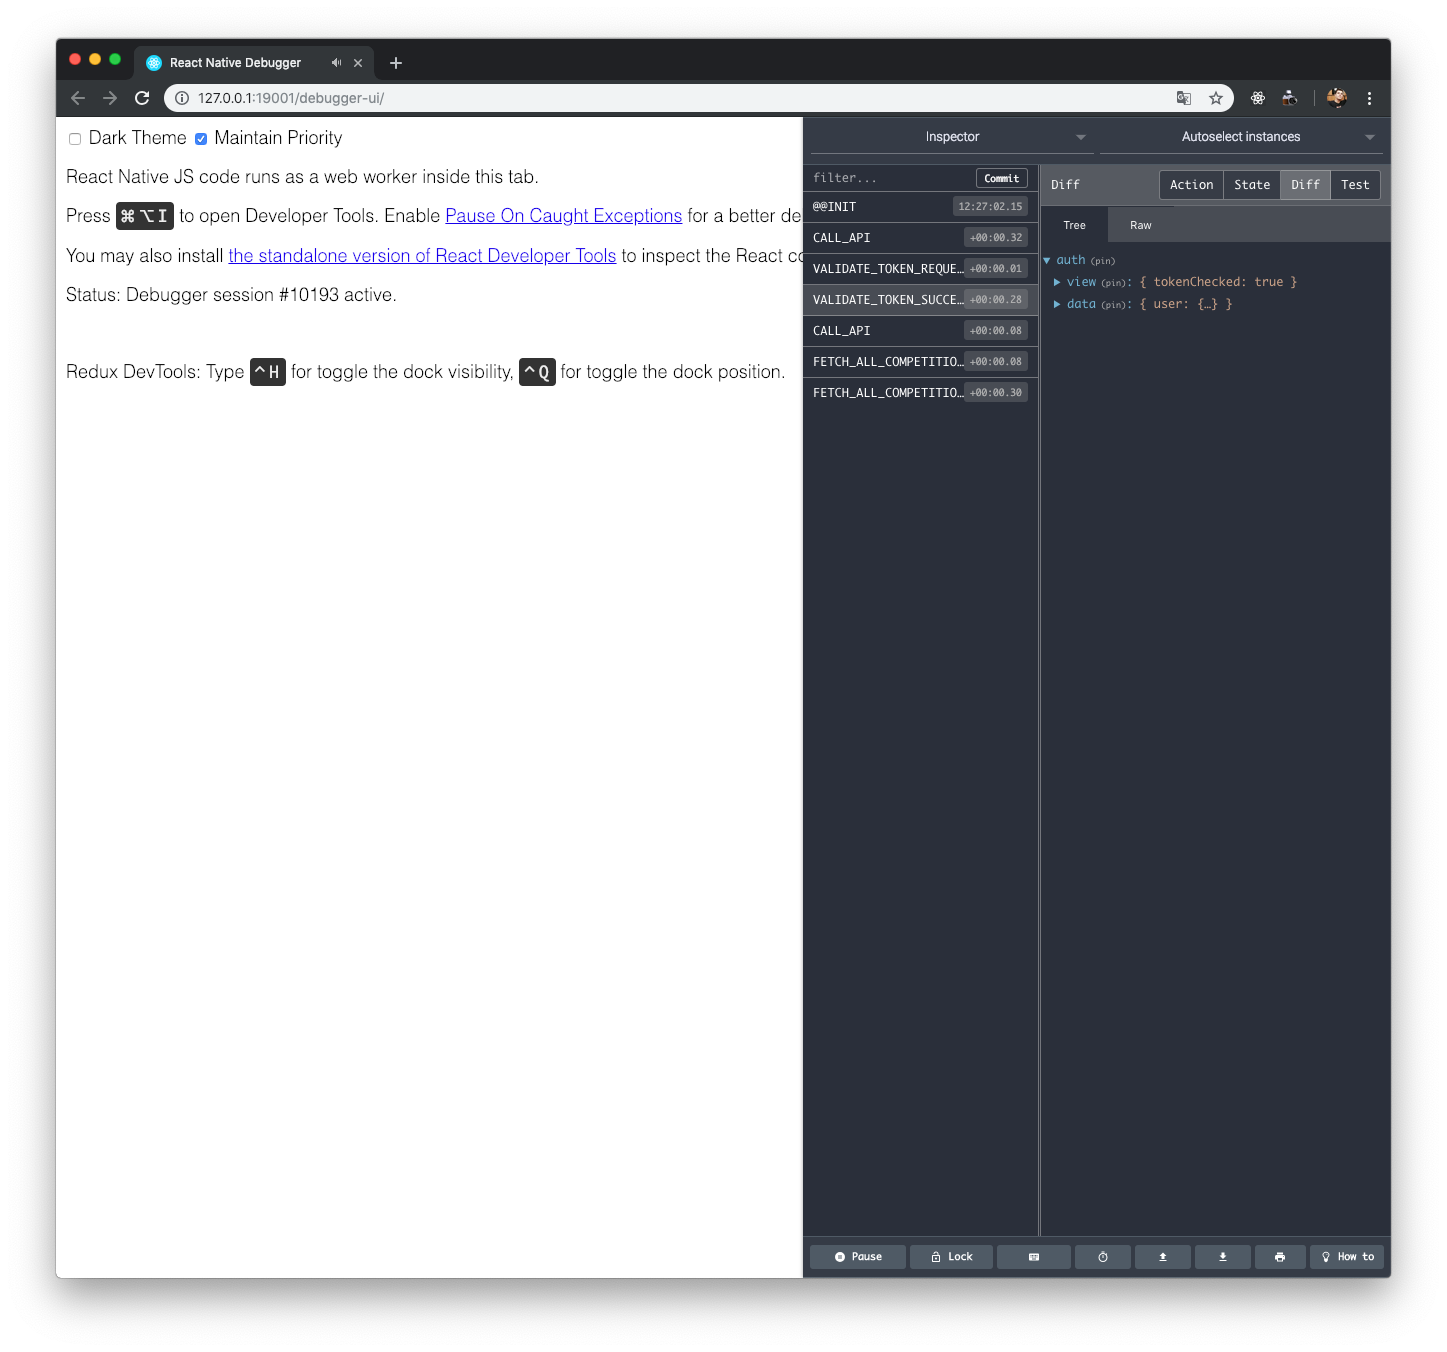Open a new browser tab
Image resolution: width=1447 pixels, height=1352 pixels.
[x=396, y=63]
